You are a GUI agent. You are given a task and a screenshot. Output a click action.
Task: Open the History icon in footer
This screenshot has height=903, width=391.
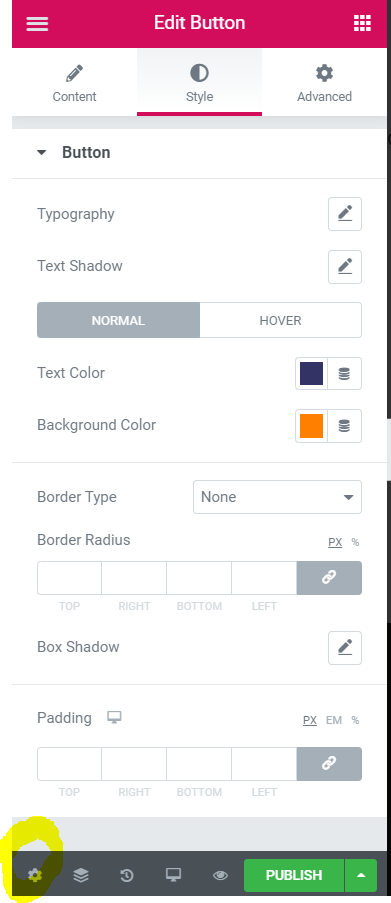(x=127, y=875)
